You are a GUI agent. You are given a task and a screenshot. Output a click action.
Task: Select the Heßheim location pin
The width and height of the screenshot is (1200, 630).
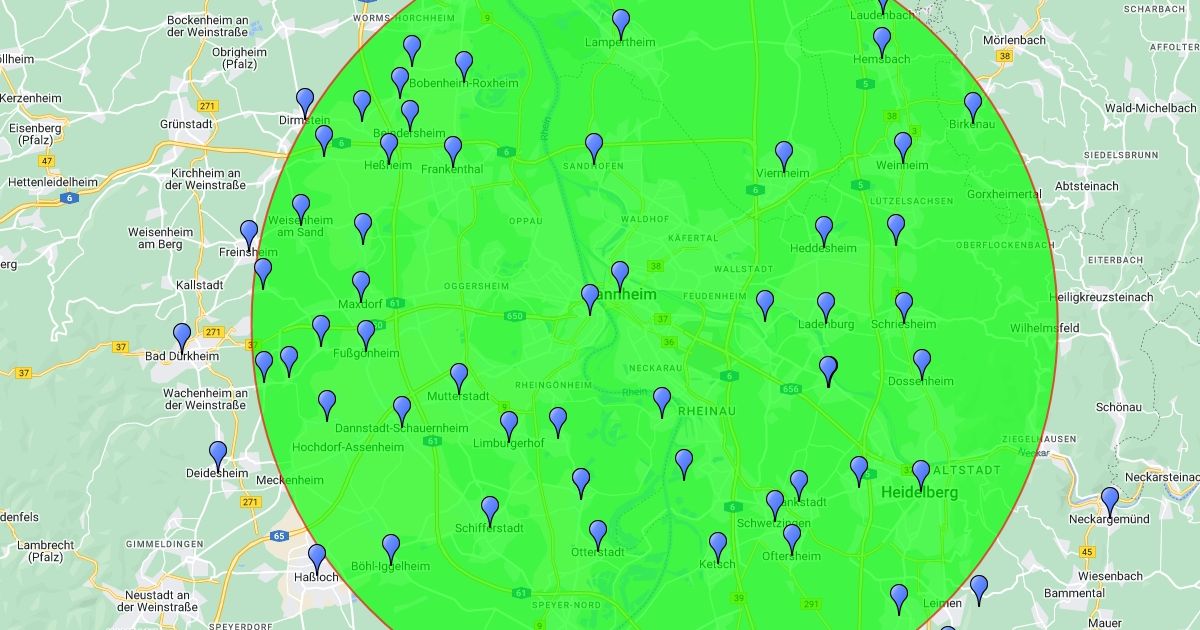(389, 148)
